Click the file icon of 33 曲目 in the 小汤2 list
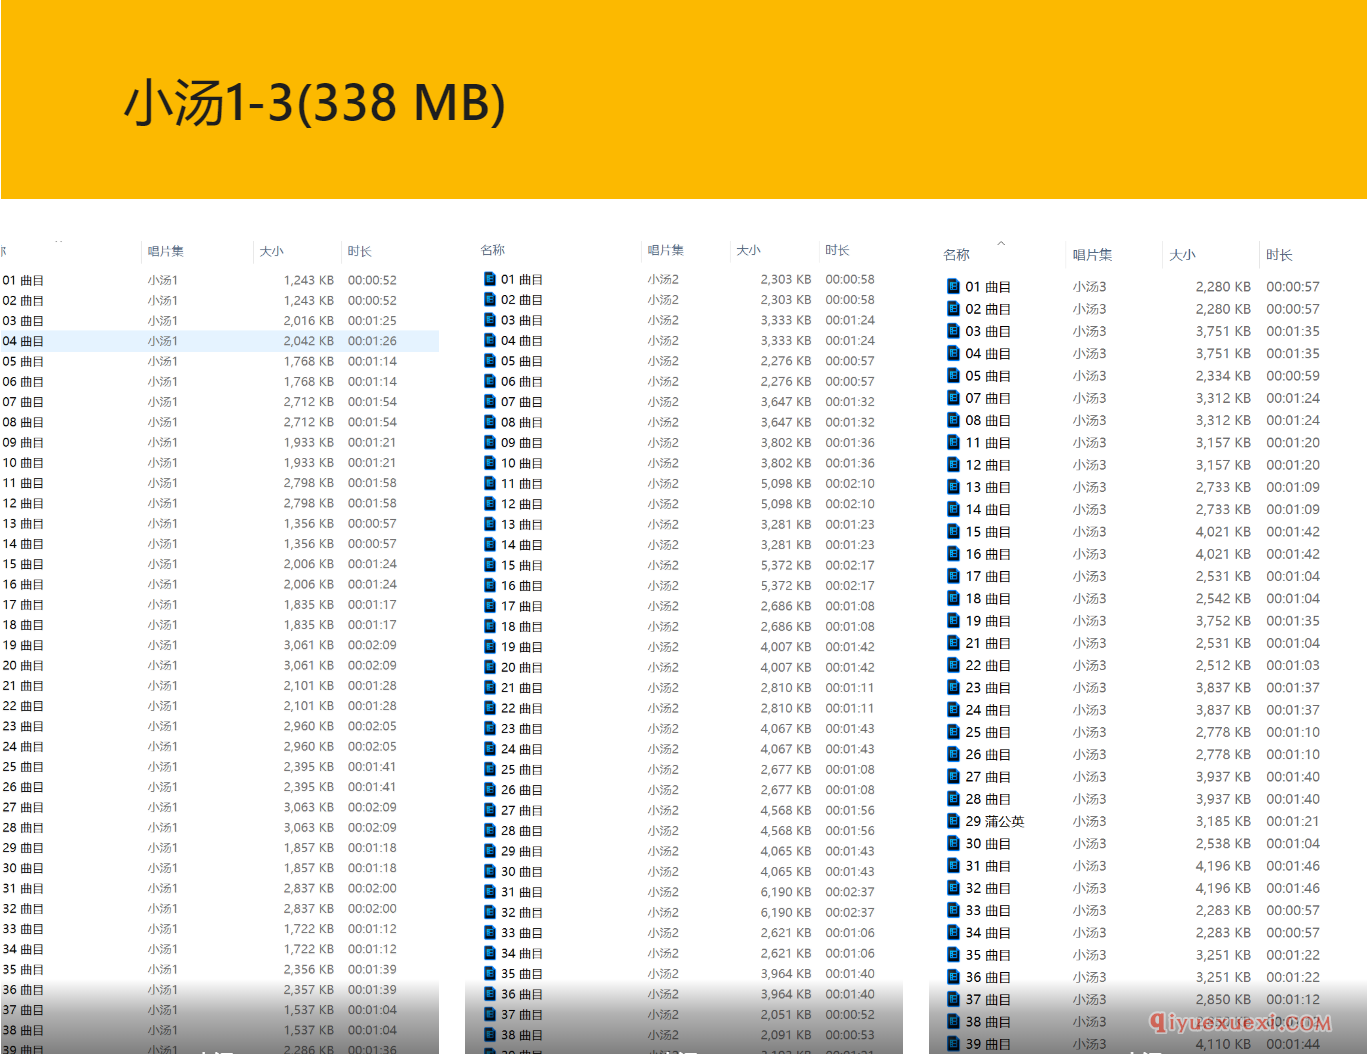The height and width of the screenshot is (1054, 1367). (x=490, y=932)
